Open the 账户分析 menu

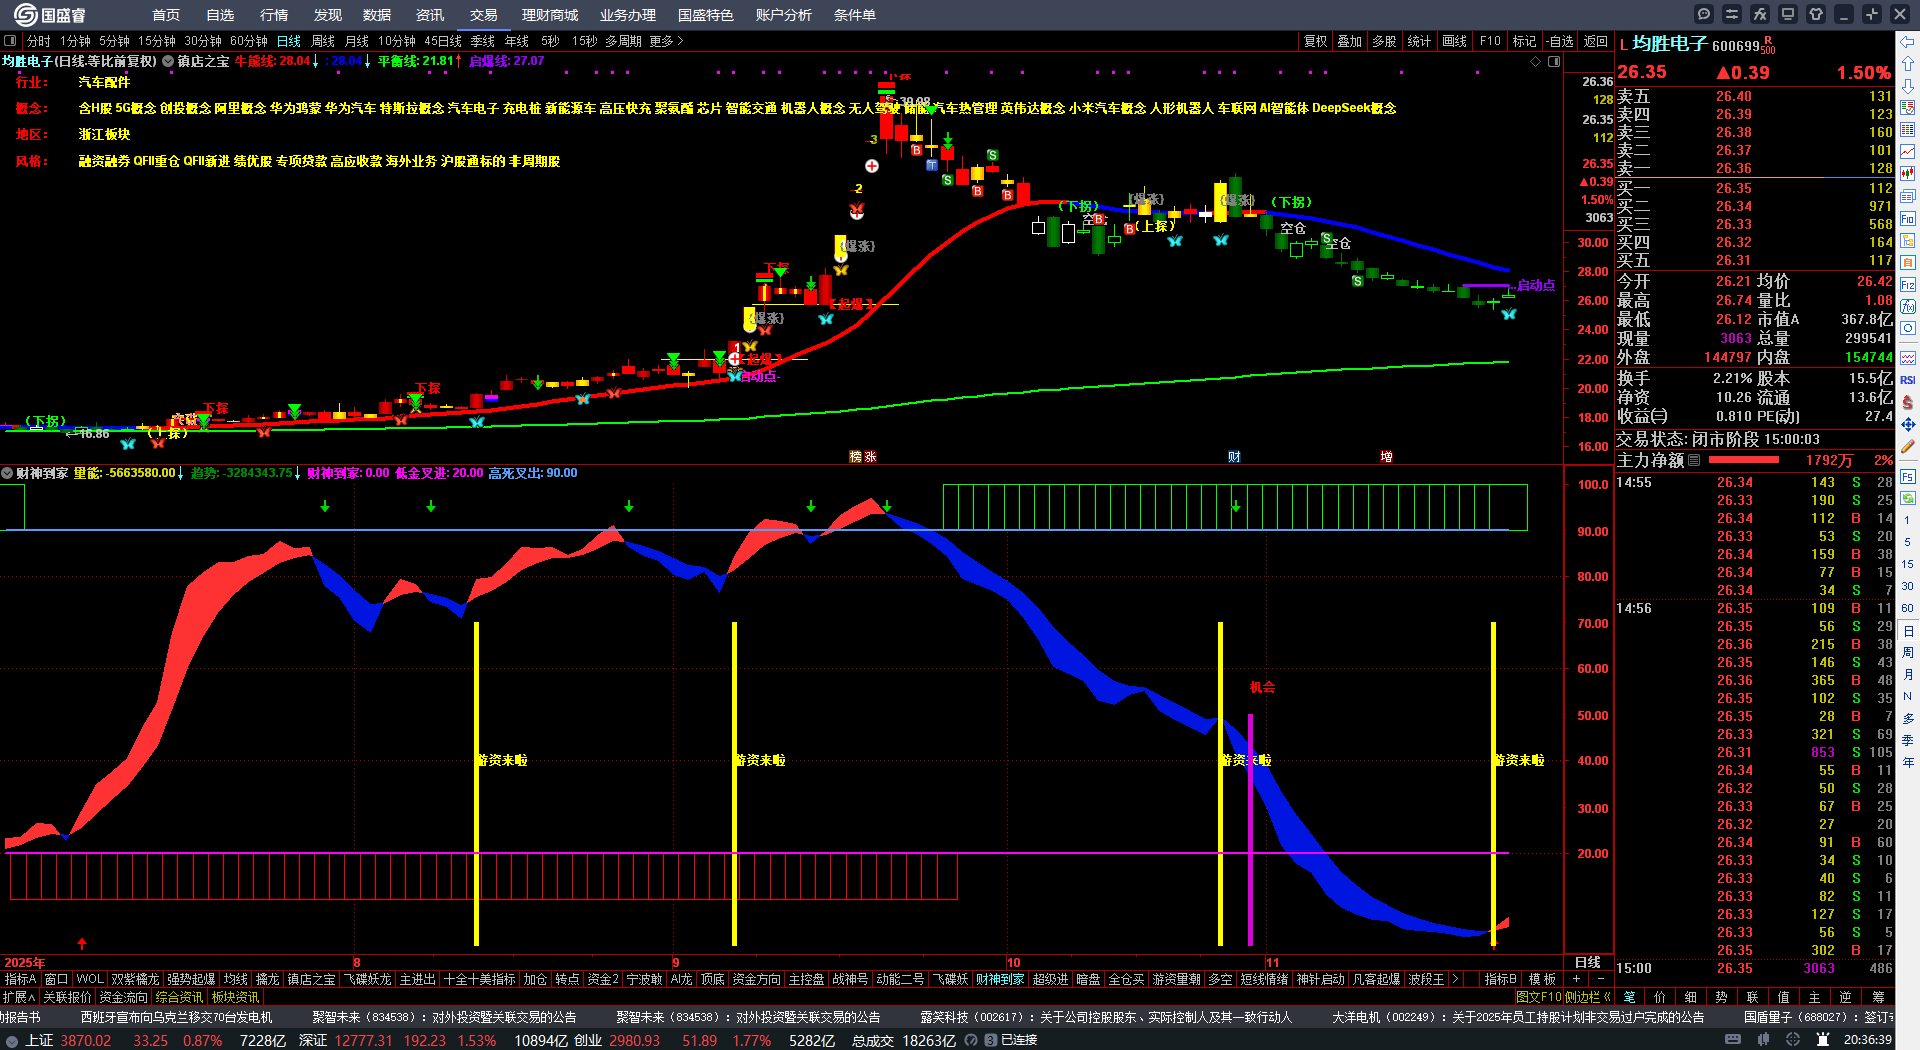tap(784, 15)
